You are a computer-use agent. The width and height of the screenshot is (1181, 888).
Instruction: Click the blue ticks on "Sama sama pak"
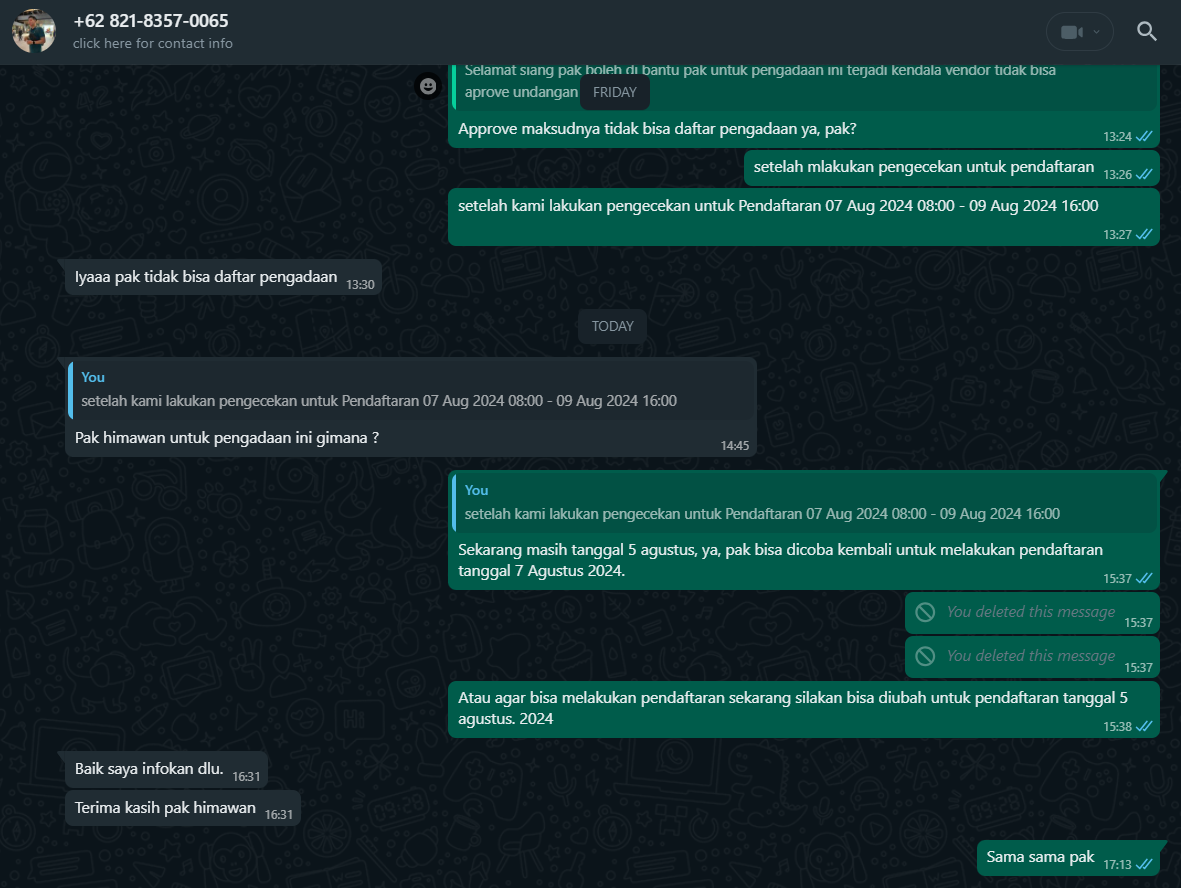tap(1144, 863)
